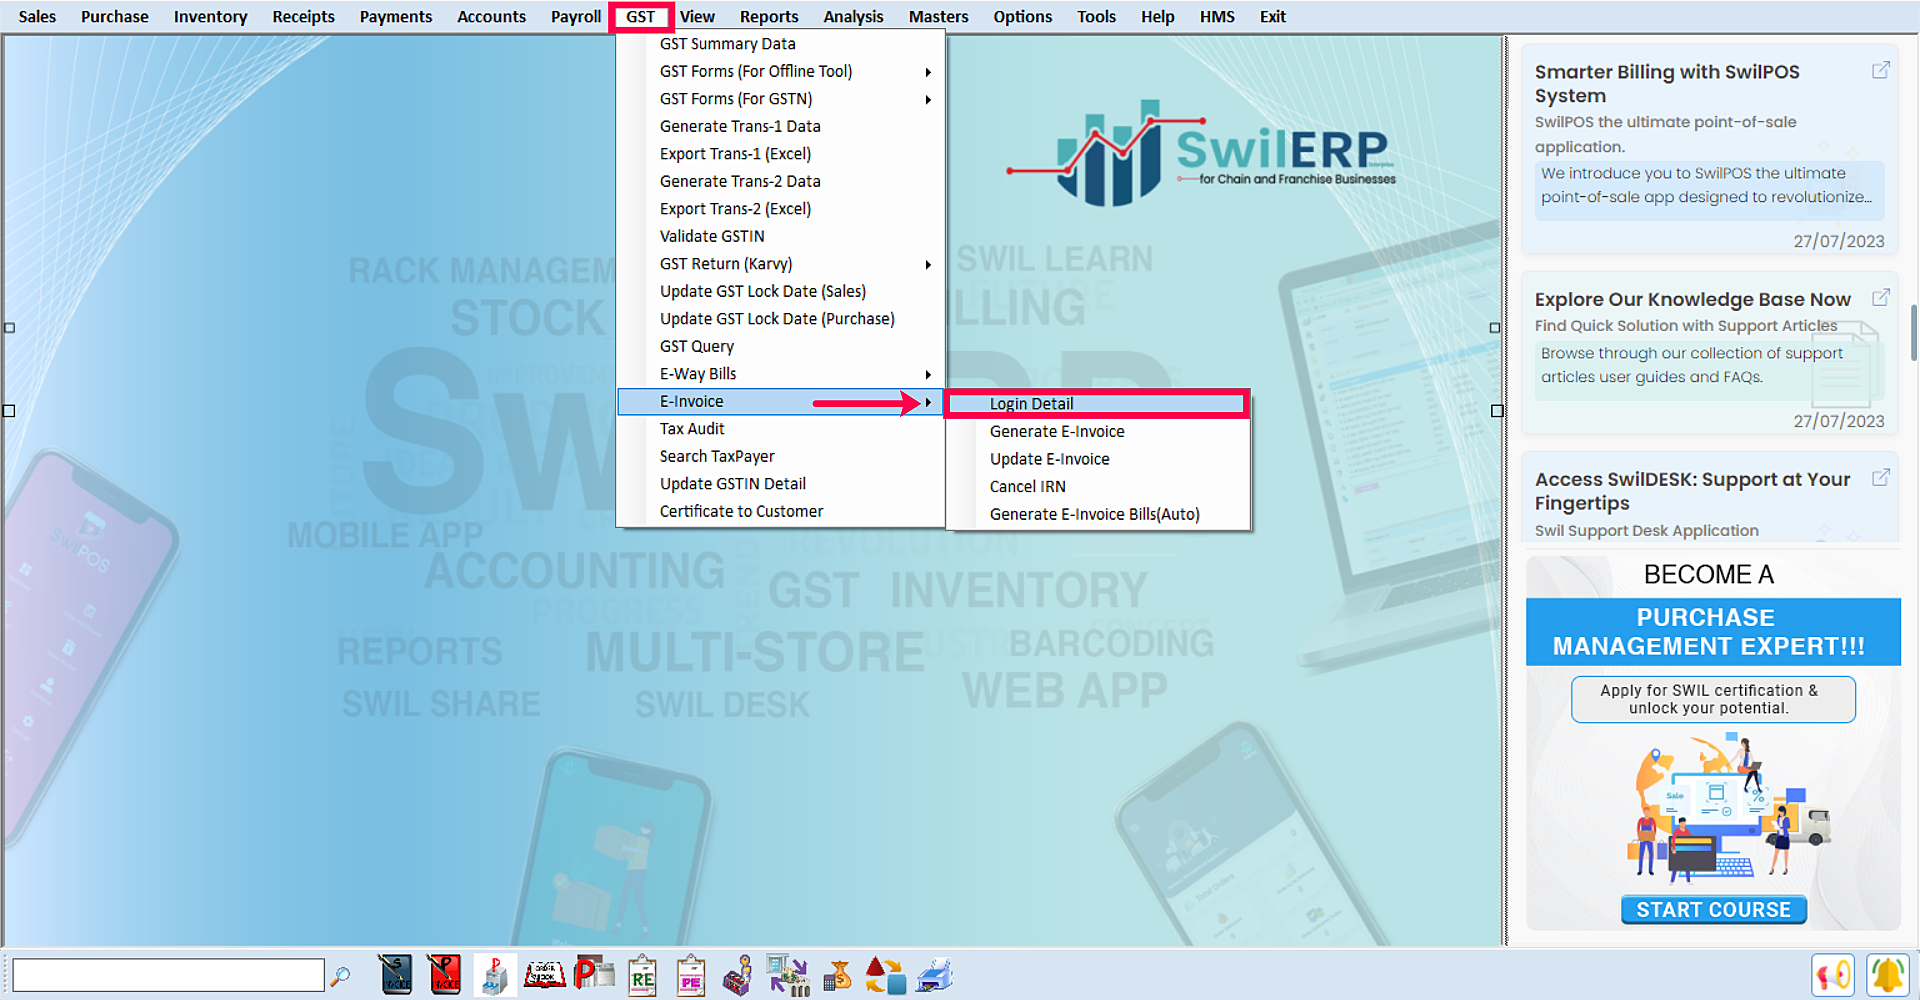Select Certificate to Customer
1920x1000 pixels.
click(781, 511)
